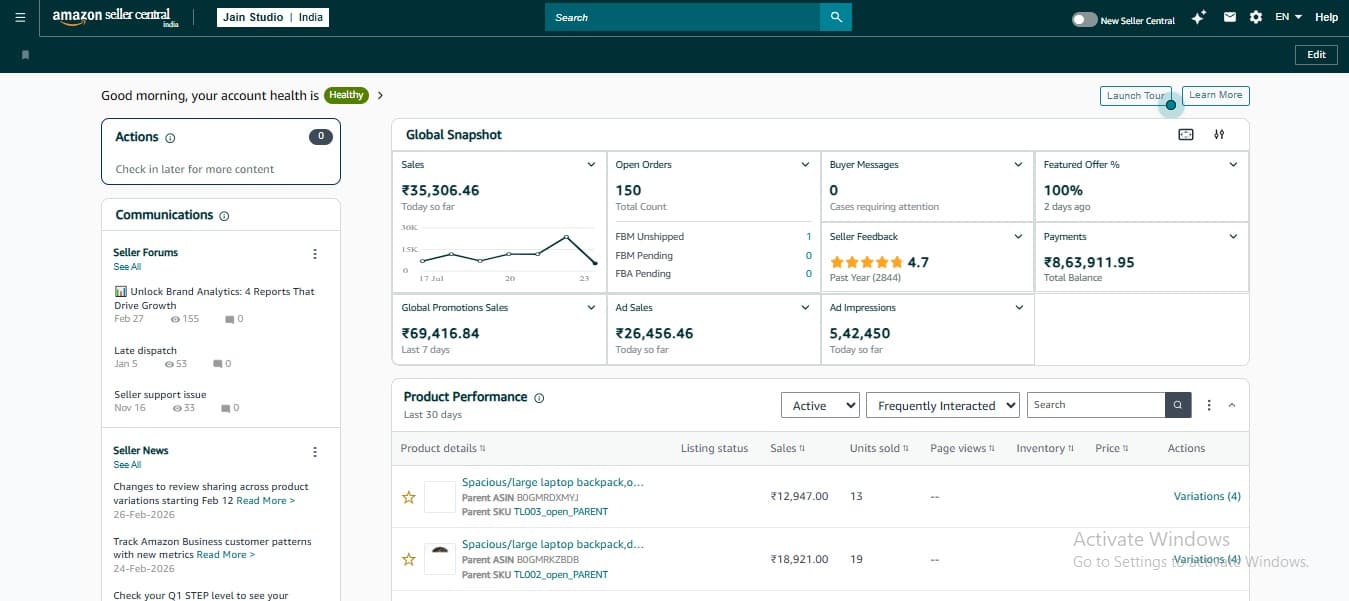Open Unlock Brand Analytics forum post
Image resolution: width=1349 pixels, height=601 pixels.
[x=215, y=298]
